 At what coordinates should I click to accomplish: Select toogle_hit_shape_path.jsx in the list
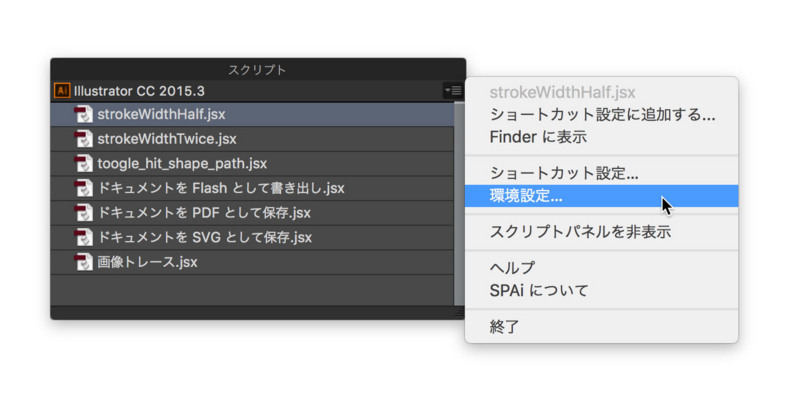tap(252, 163)
